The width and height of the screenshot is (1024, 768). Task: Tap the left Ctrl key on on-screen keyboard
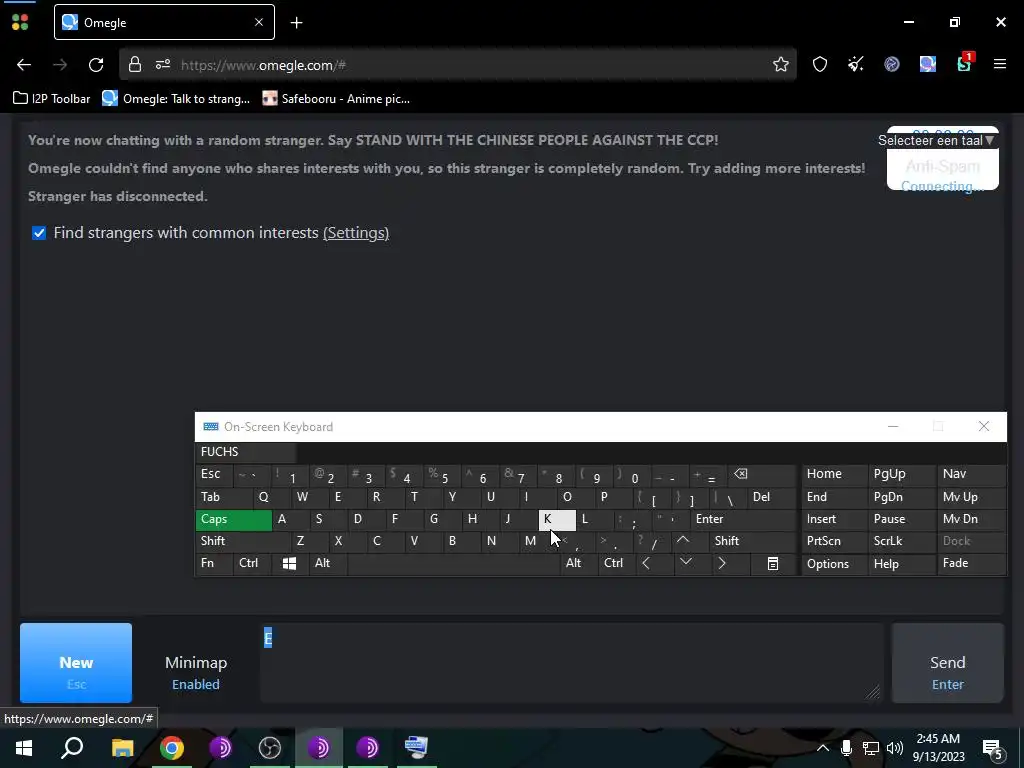(x=252, y=564)
